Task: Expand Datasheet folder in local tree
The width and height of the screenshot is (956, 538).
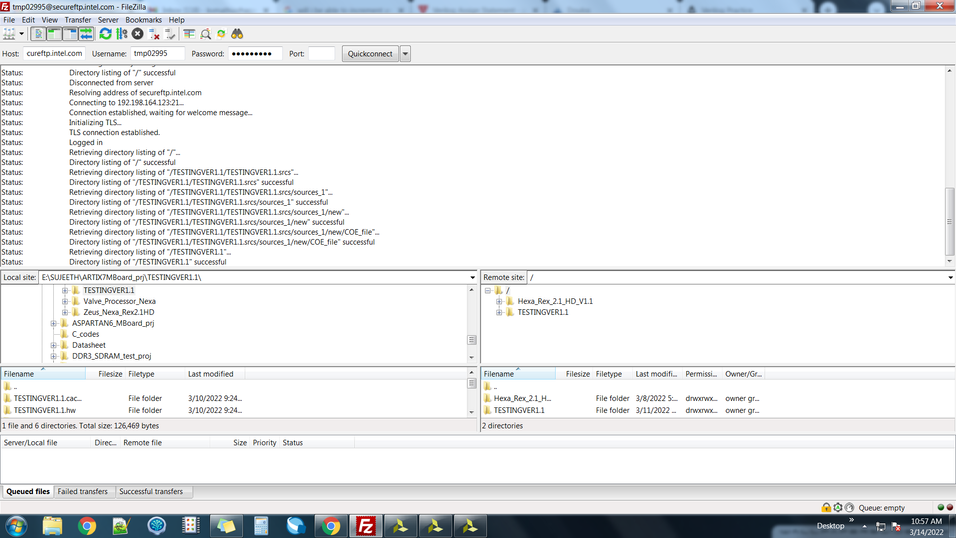Action: pos(54,345)
